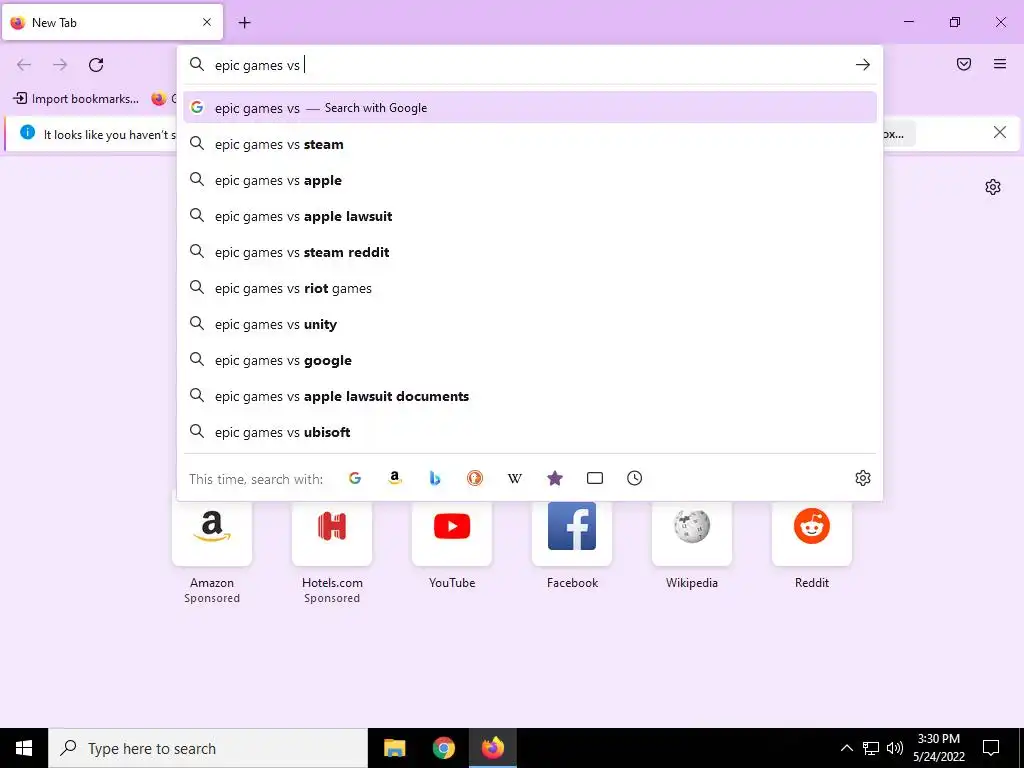This screenshot has height=768, width=1024.
Task: Click into the address bar text field
Action: [529, 65]
